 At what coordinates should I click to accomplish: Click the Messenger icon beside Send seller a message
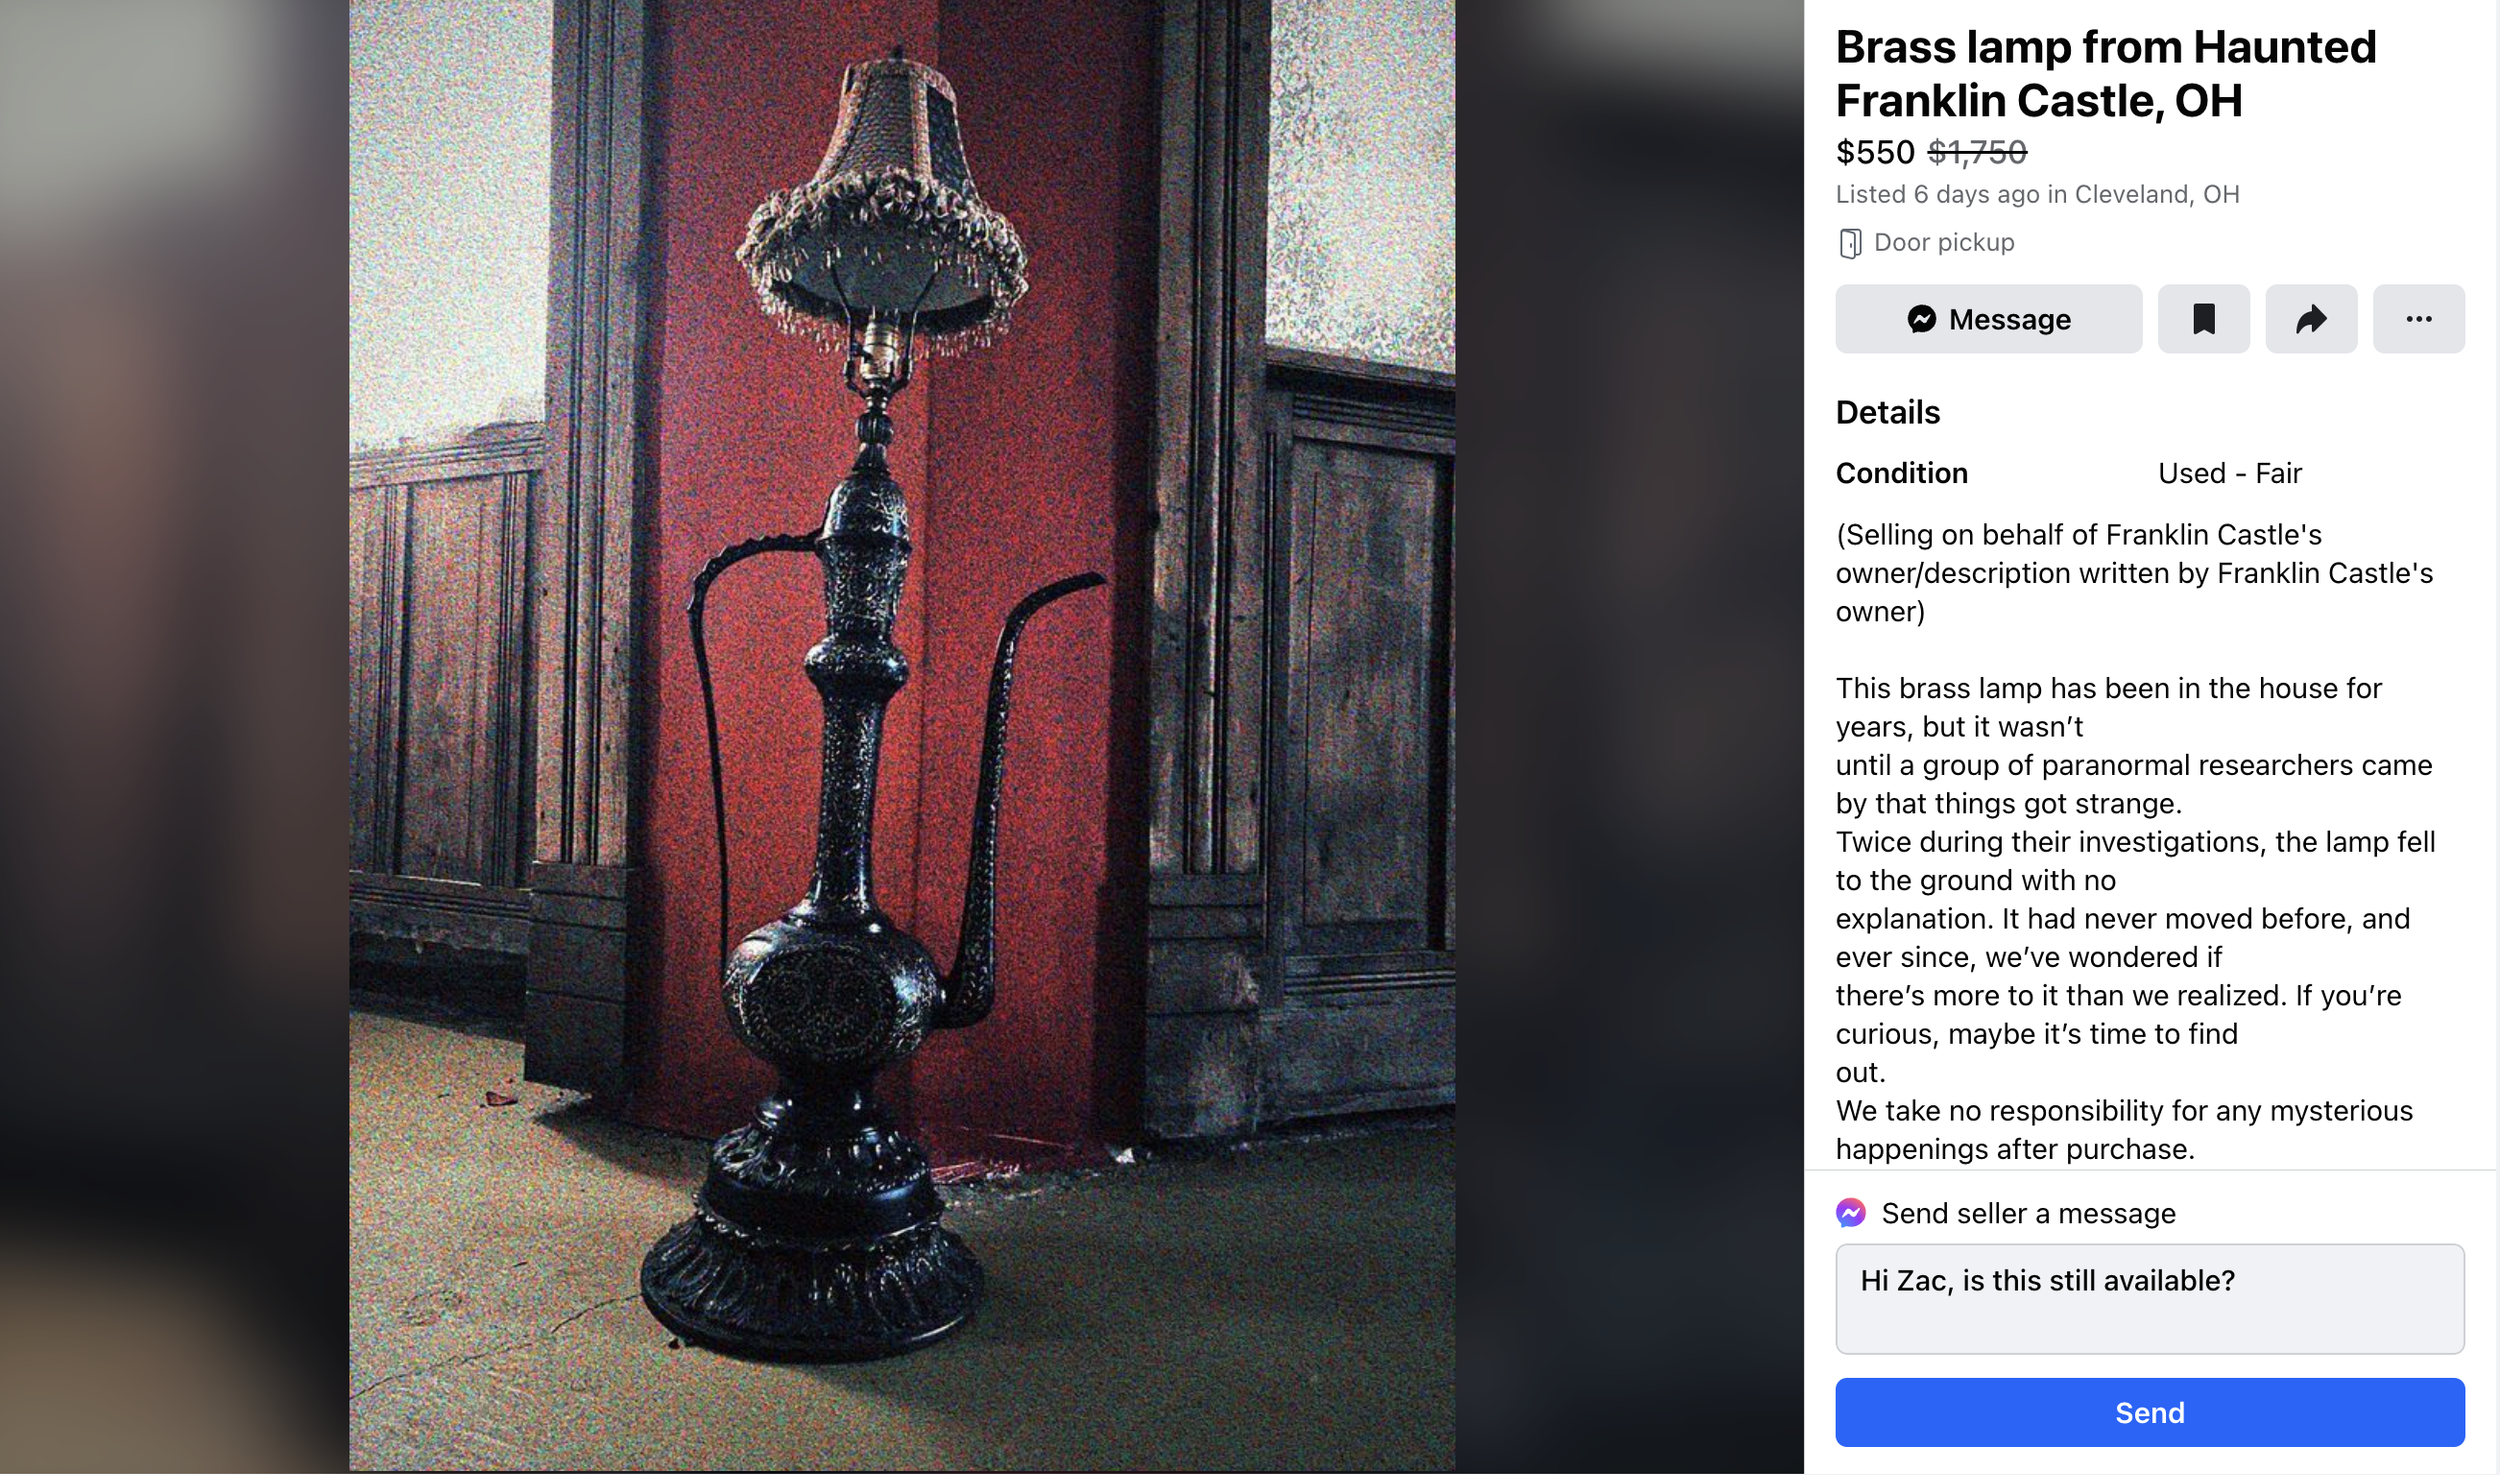tap(1851, 1213)
